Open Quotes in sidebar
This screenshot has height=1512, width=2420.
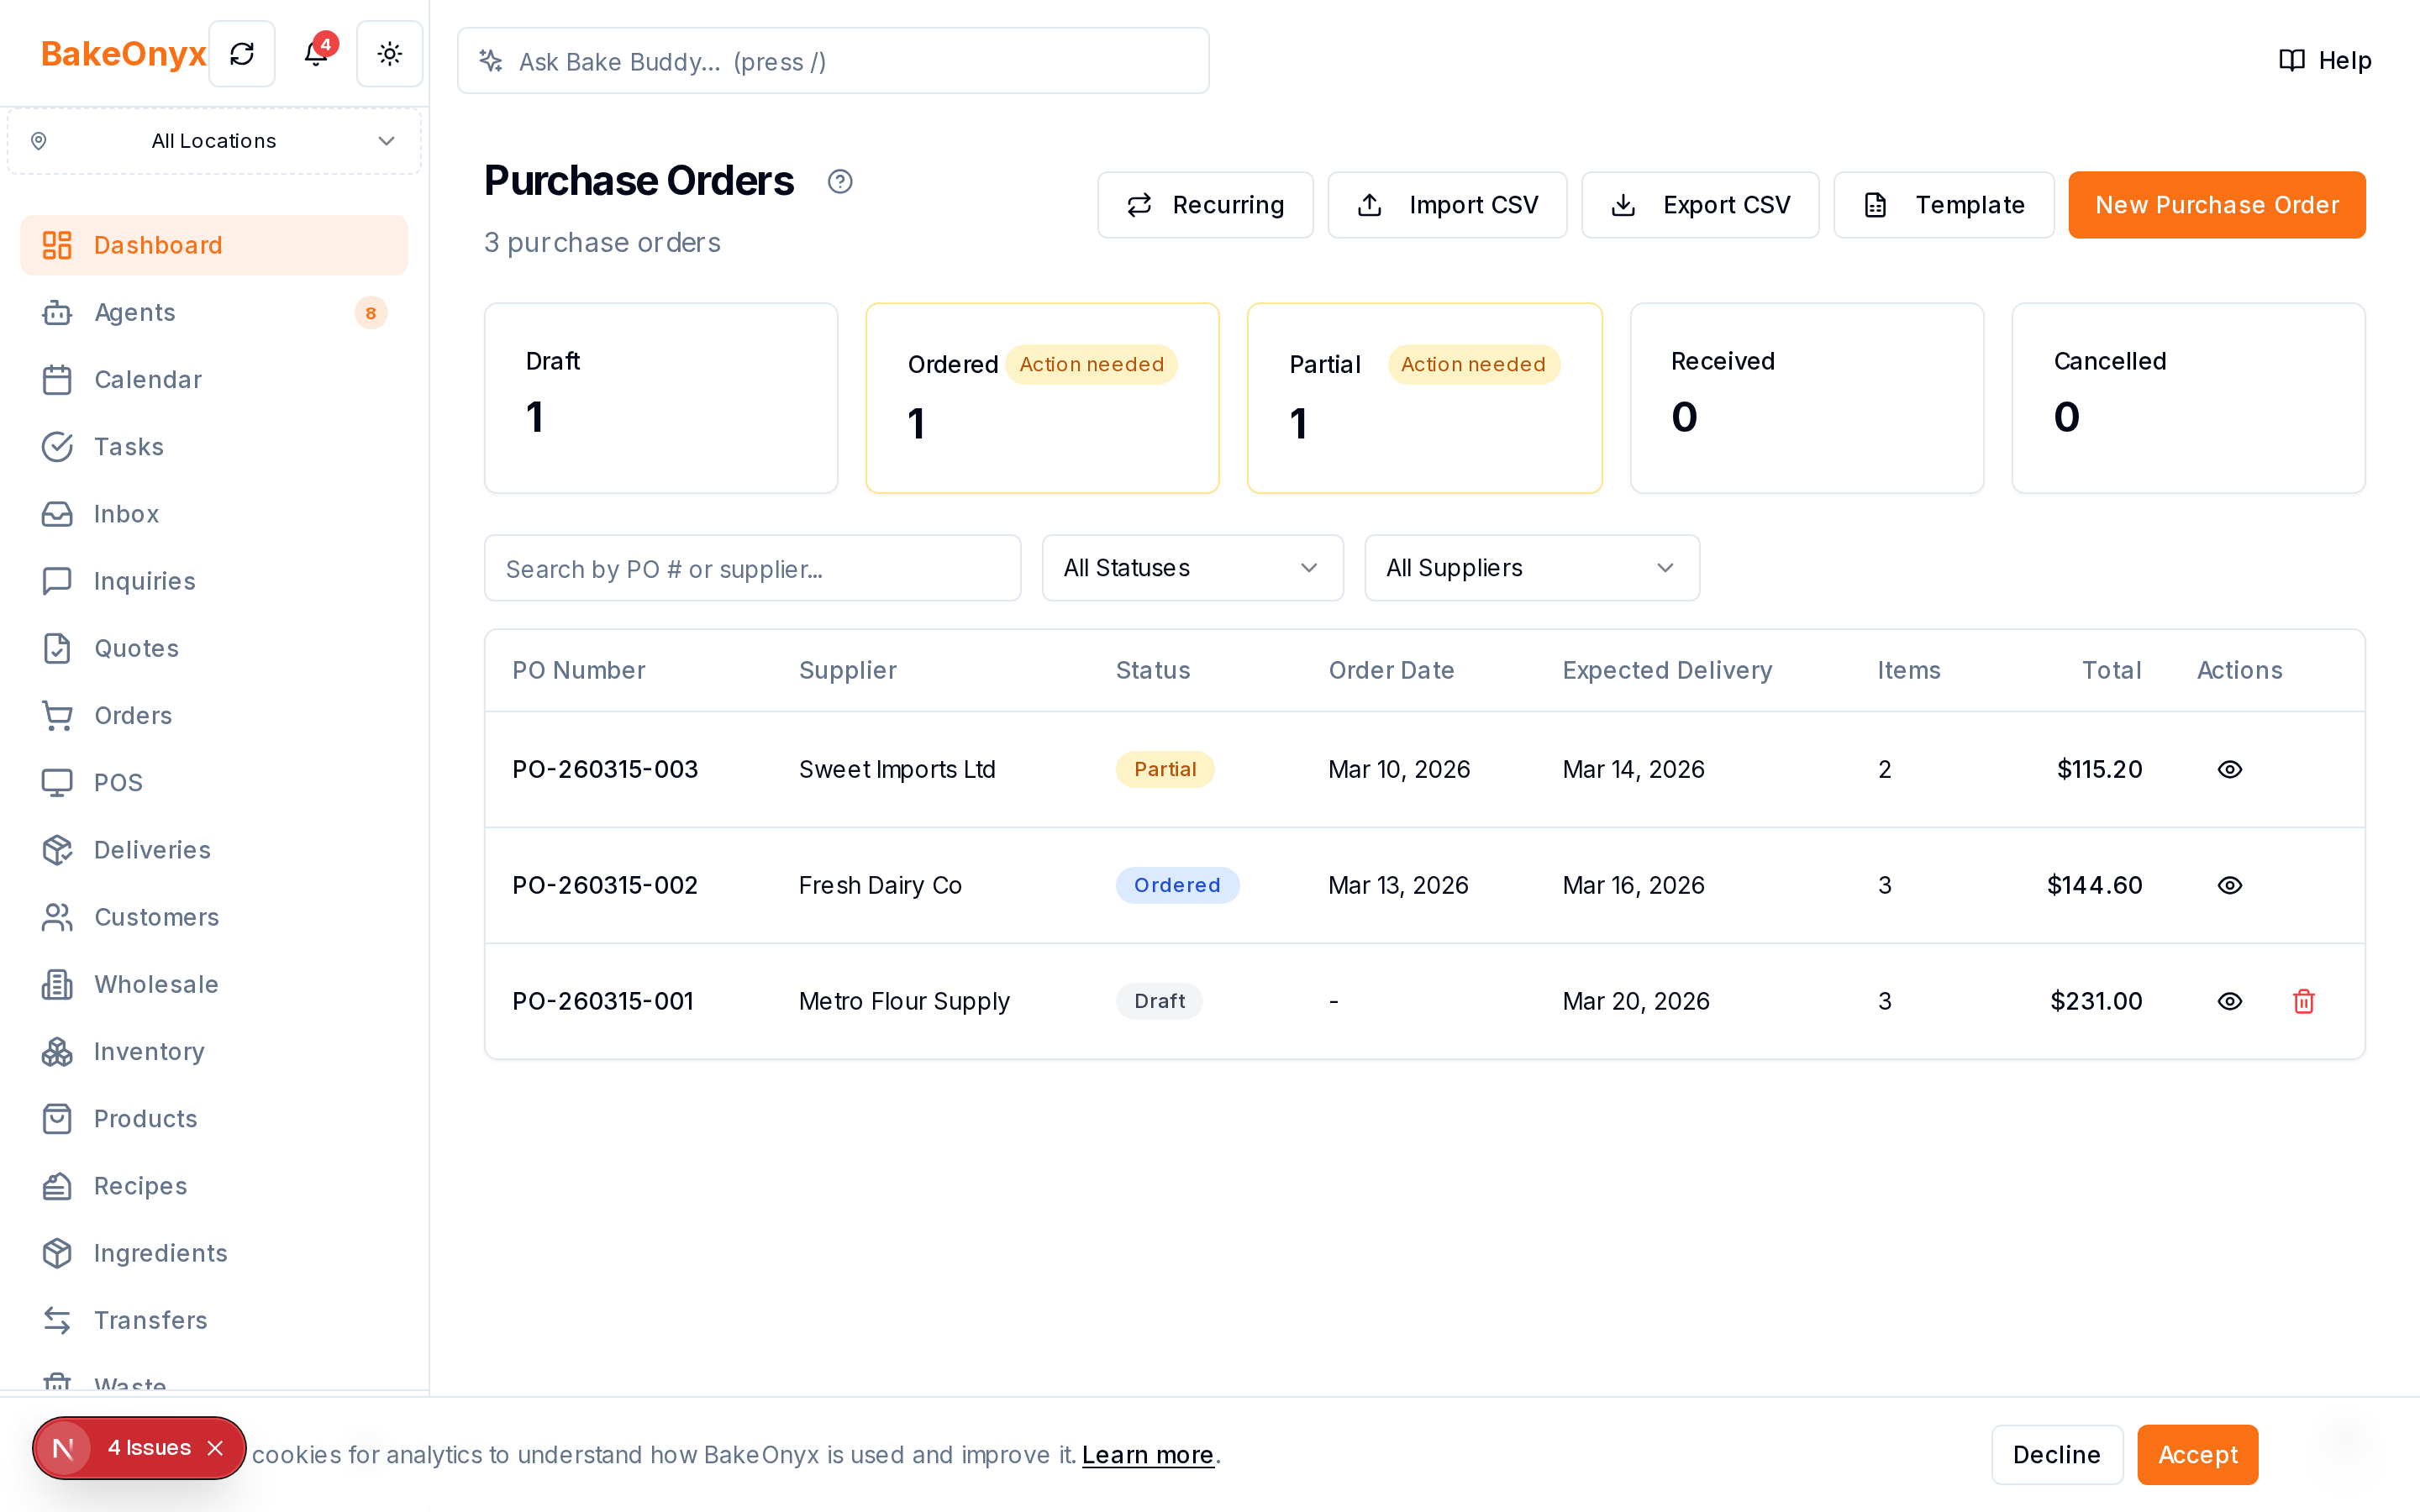click(214, 648)
